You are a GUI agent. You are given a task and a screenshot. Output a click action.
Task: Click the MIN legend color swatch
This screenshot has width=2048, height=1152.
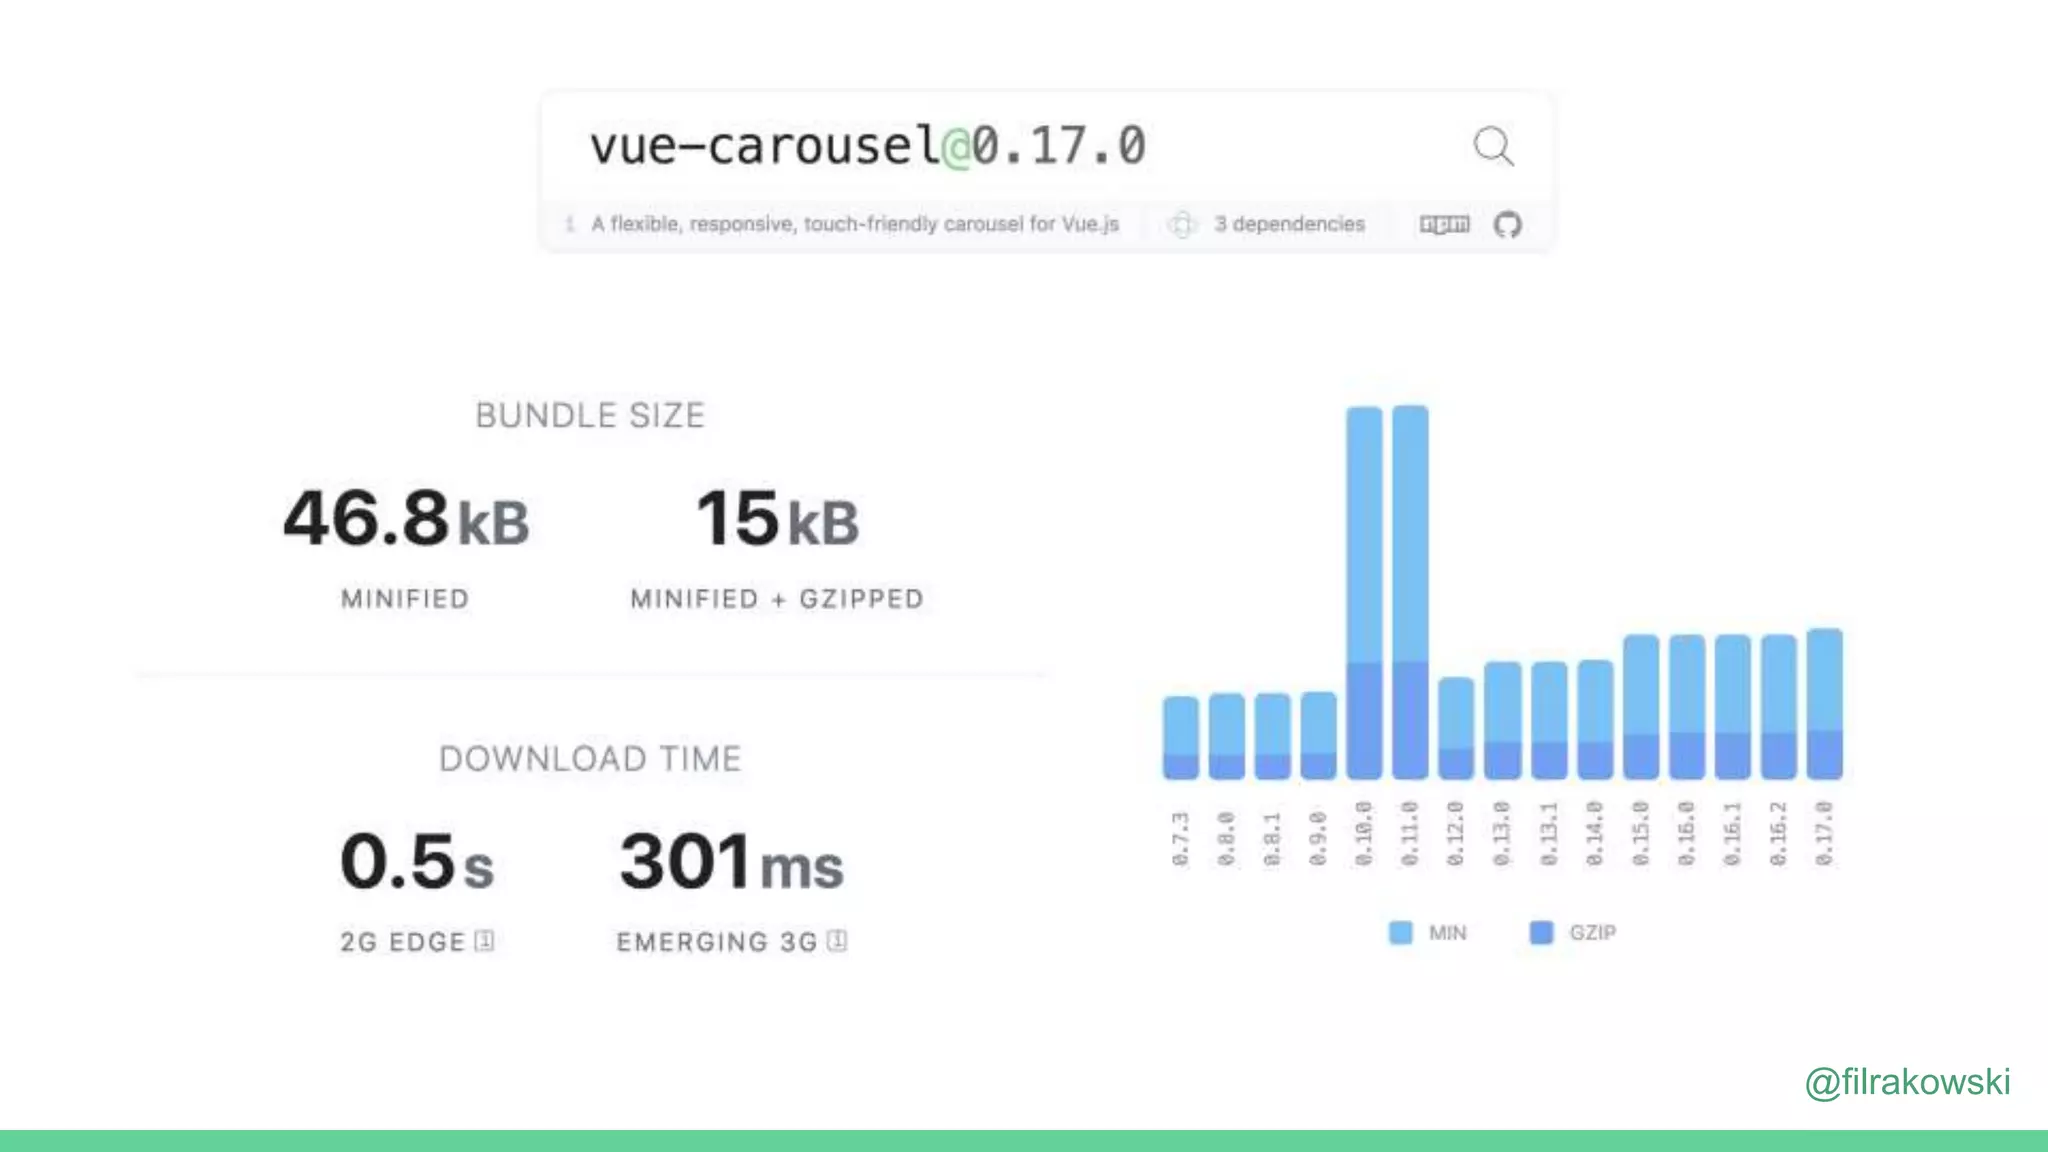[1400, 932]
